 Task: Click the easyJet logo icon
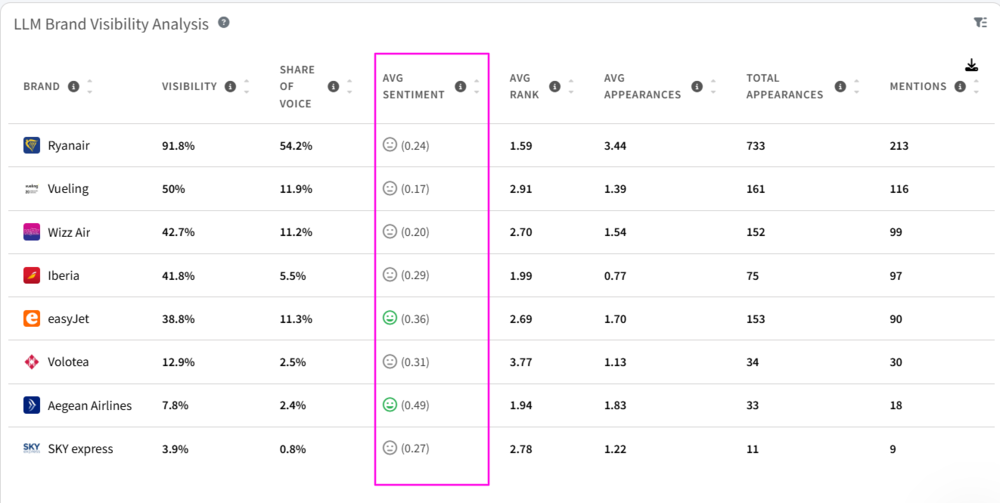tap(32, 319)
